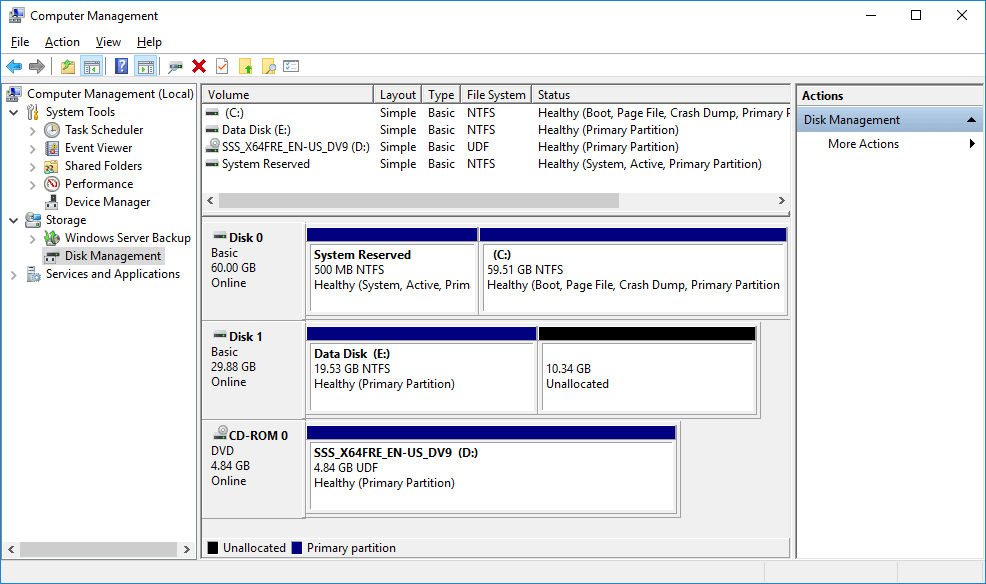Sort by the File System column header
The image size is (986, 584).
point(496,95)
